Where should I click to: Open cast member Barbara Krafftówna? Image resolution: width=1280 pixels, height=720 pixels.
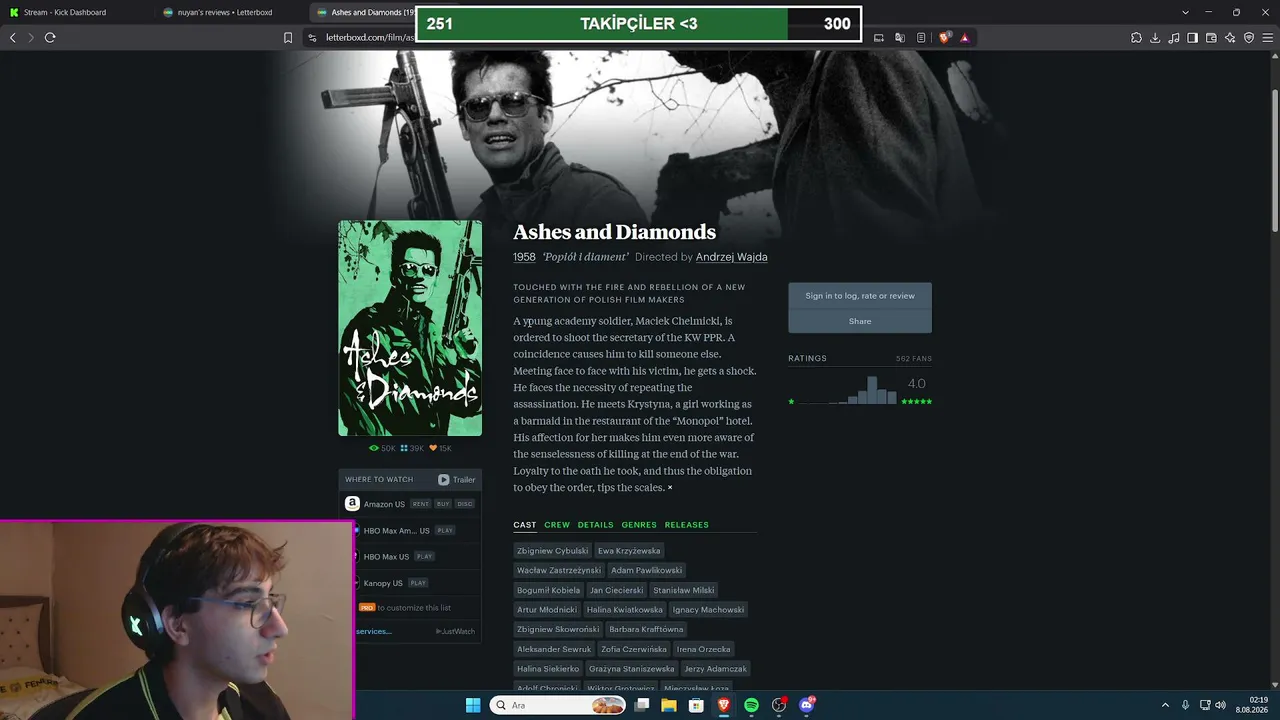coord(646,630)
